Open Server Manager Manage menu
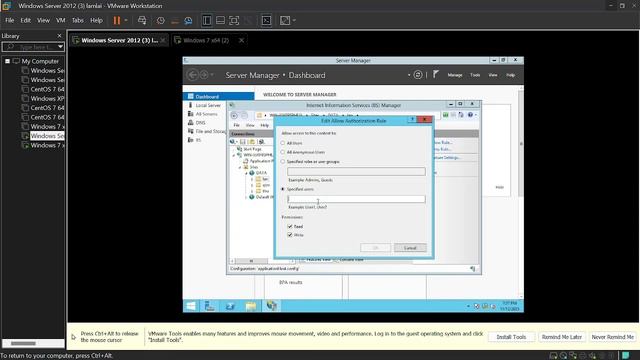Screen dimensions: 640x360 click(455, 75)
